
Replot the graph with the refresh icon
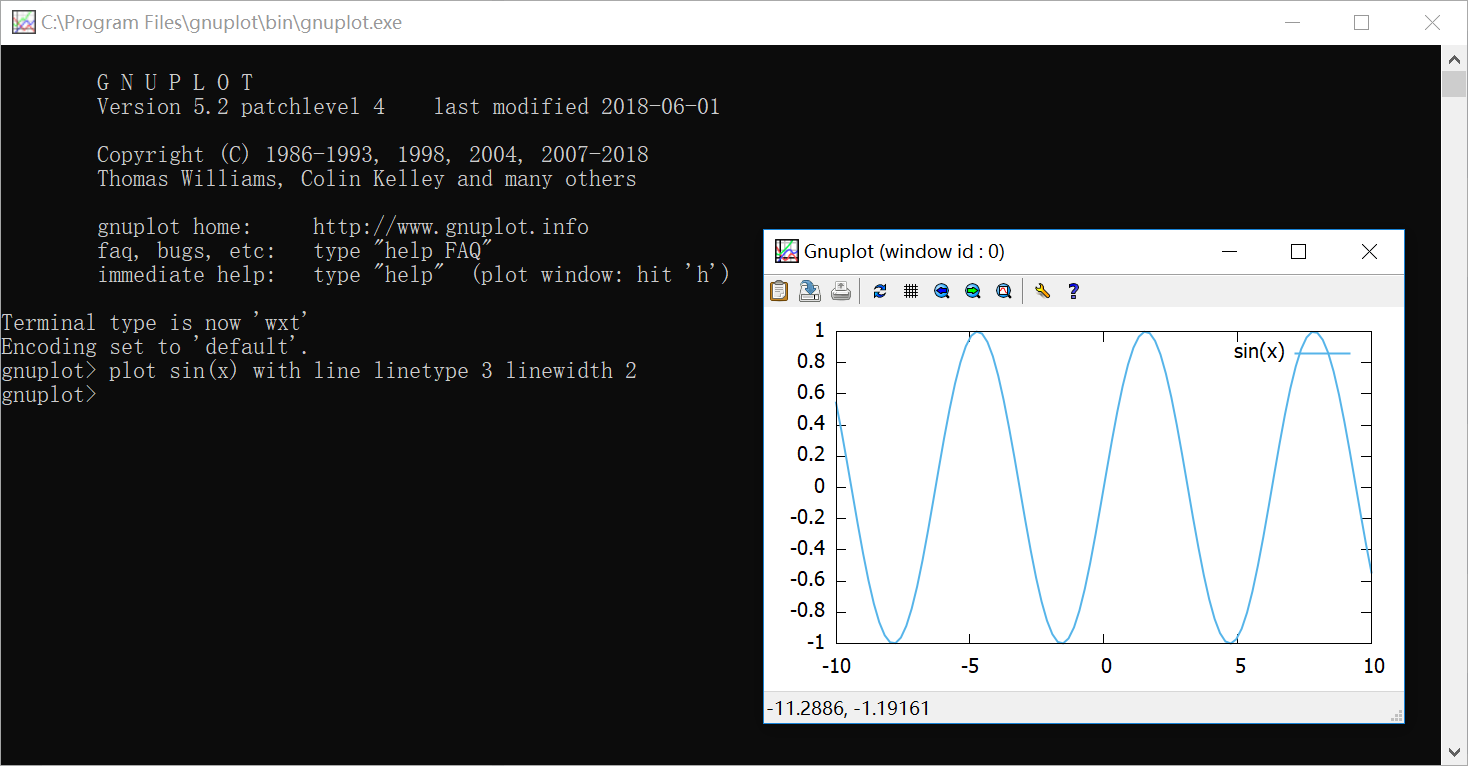(880, 291)
